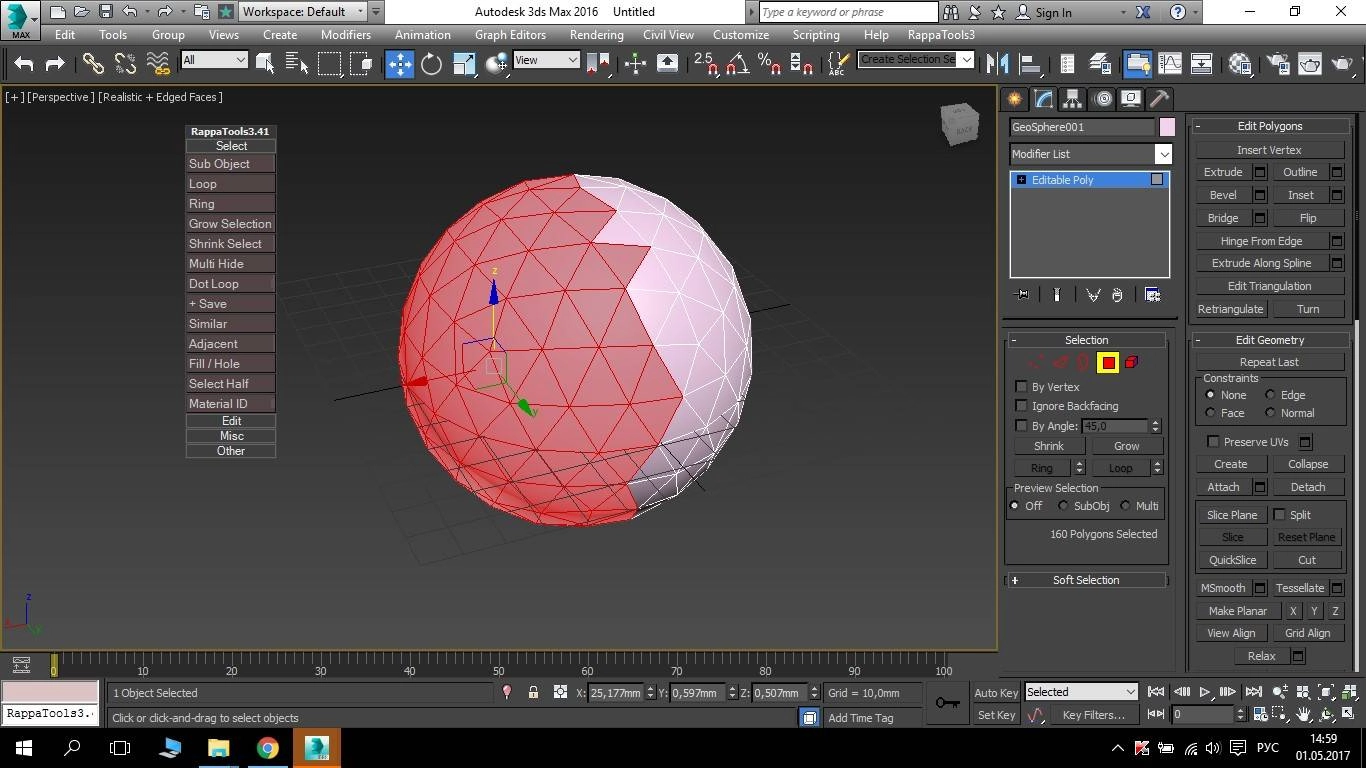Enable the Ignore Backfacing checkbox
This screenshot has width=1366, height=768.
click(x=1021, y=406)
